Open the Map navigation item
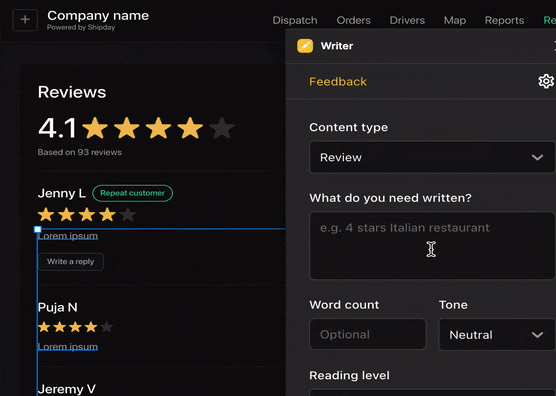 [455, 20]
